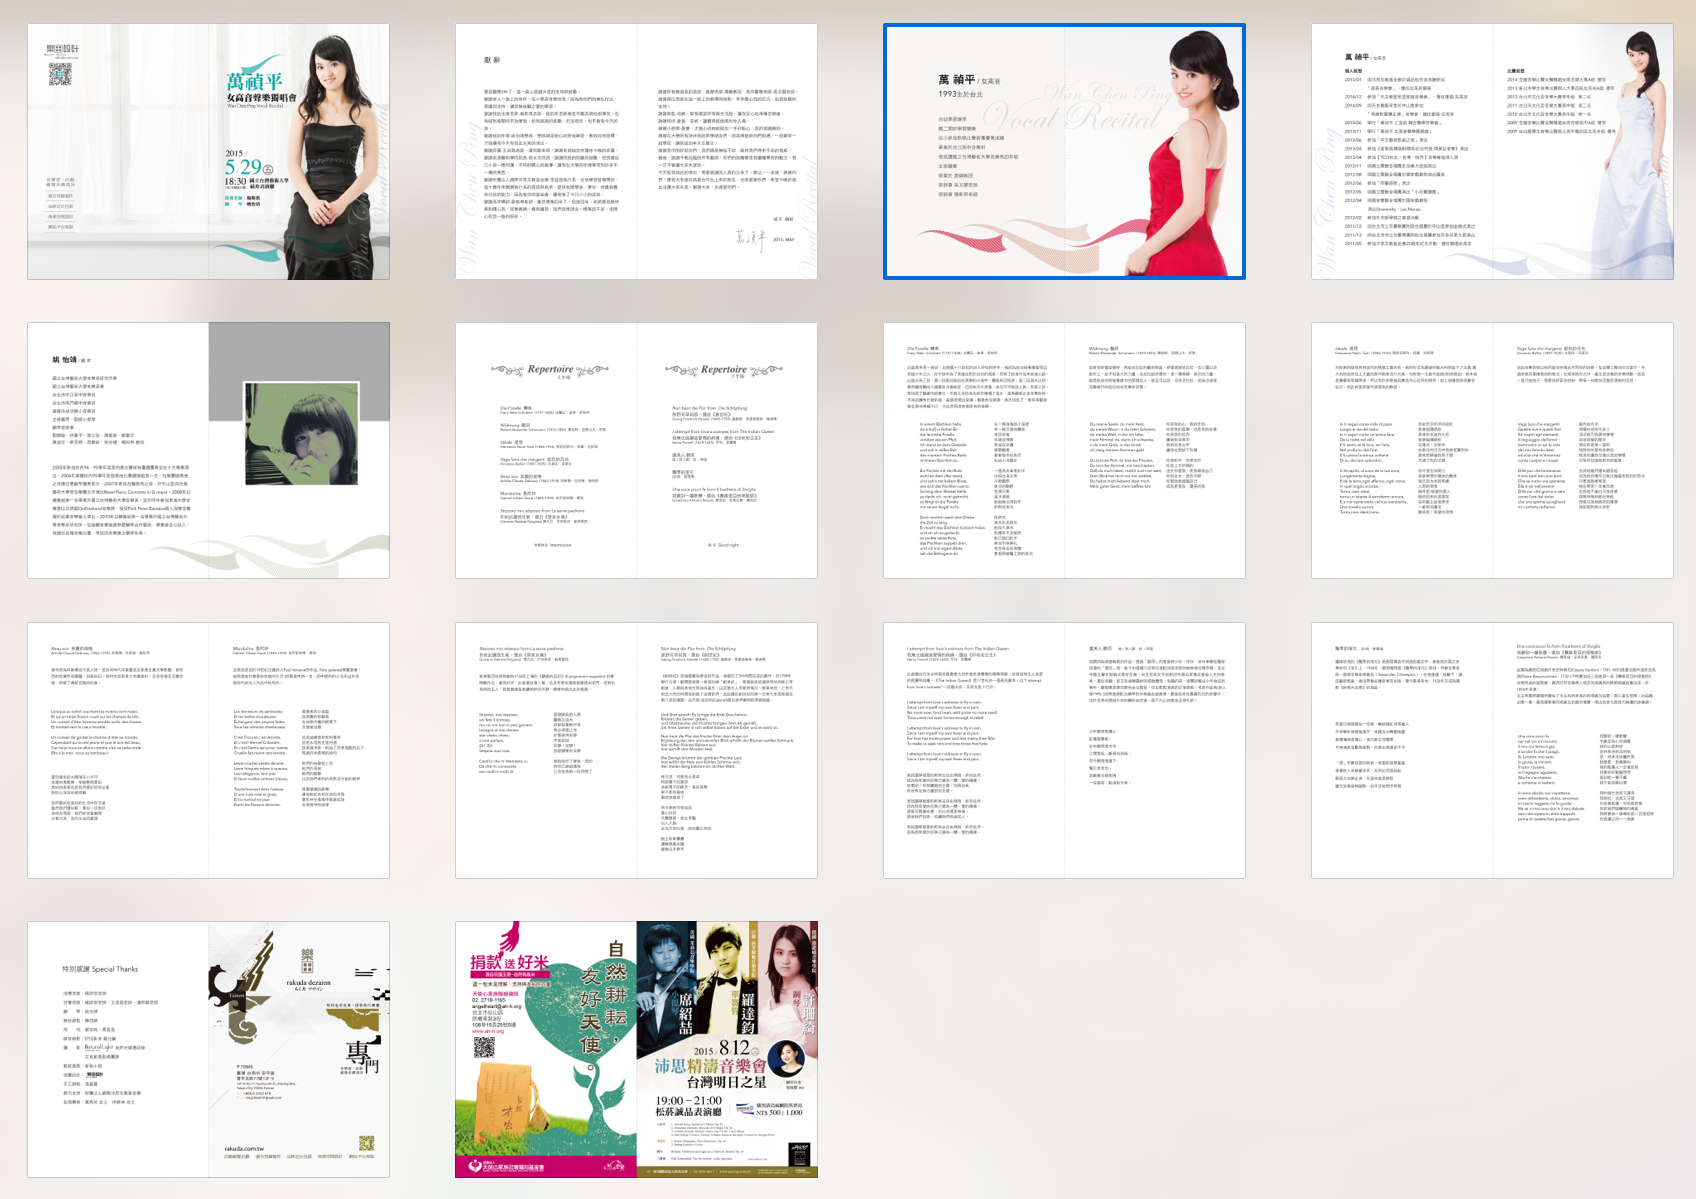Image resolution: width=1696 pixels, height=1199 pixels.
Task: Click the highlighted spread showing woman in red dress
Action: pyautogui.click(x=1064, y=152)
